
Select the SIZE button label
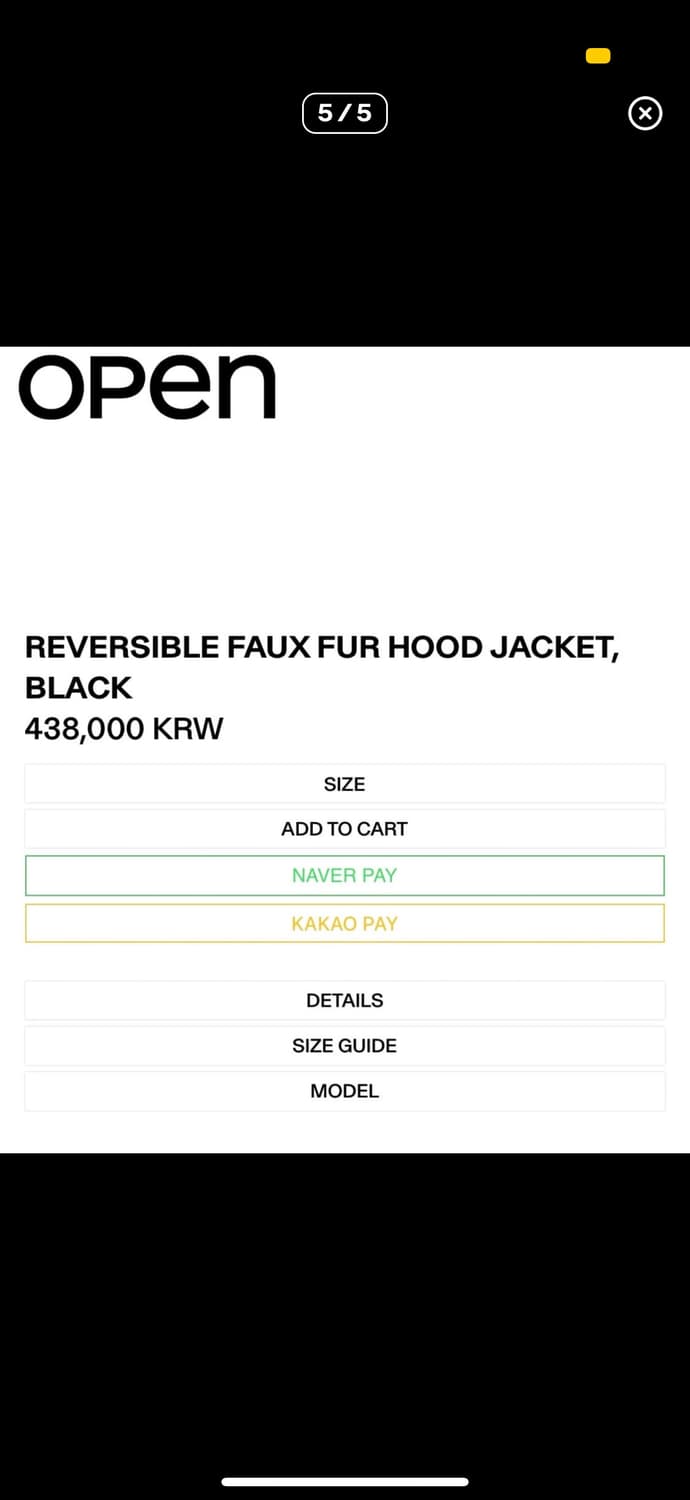344,783
